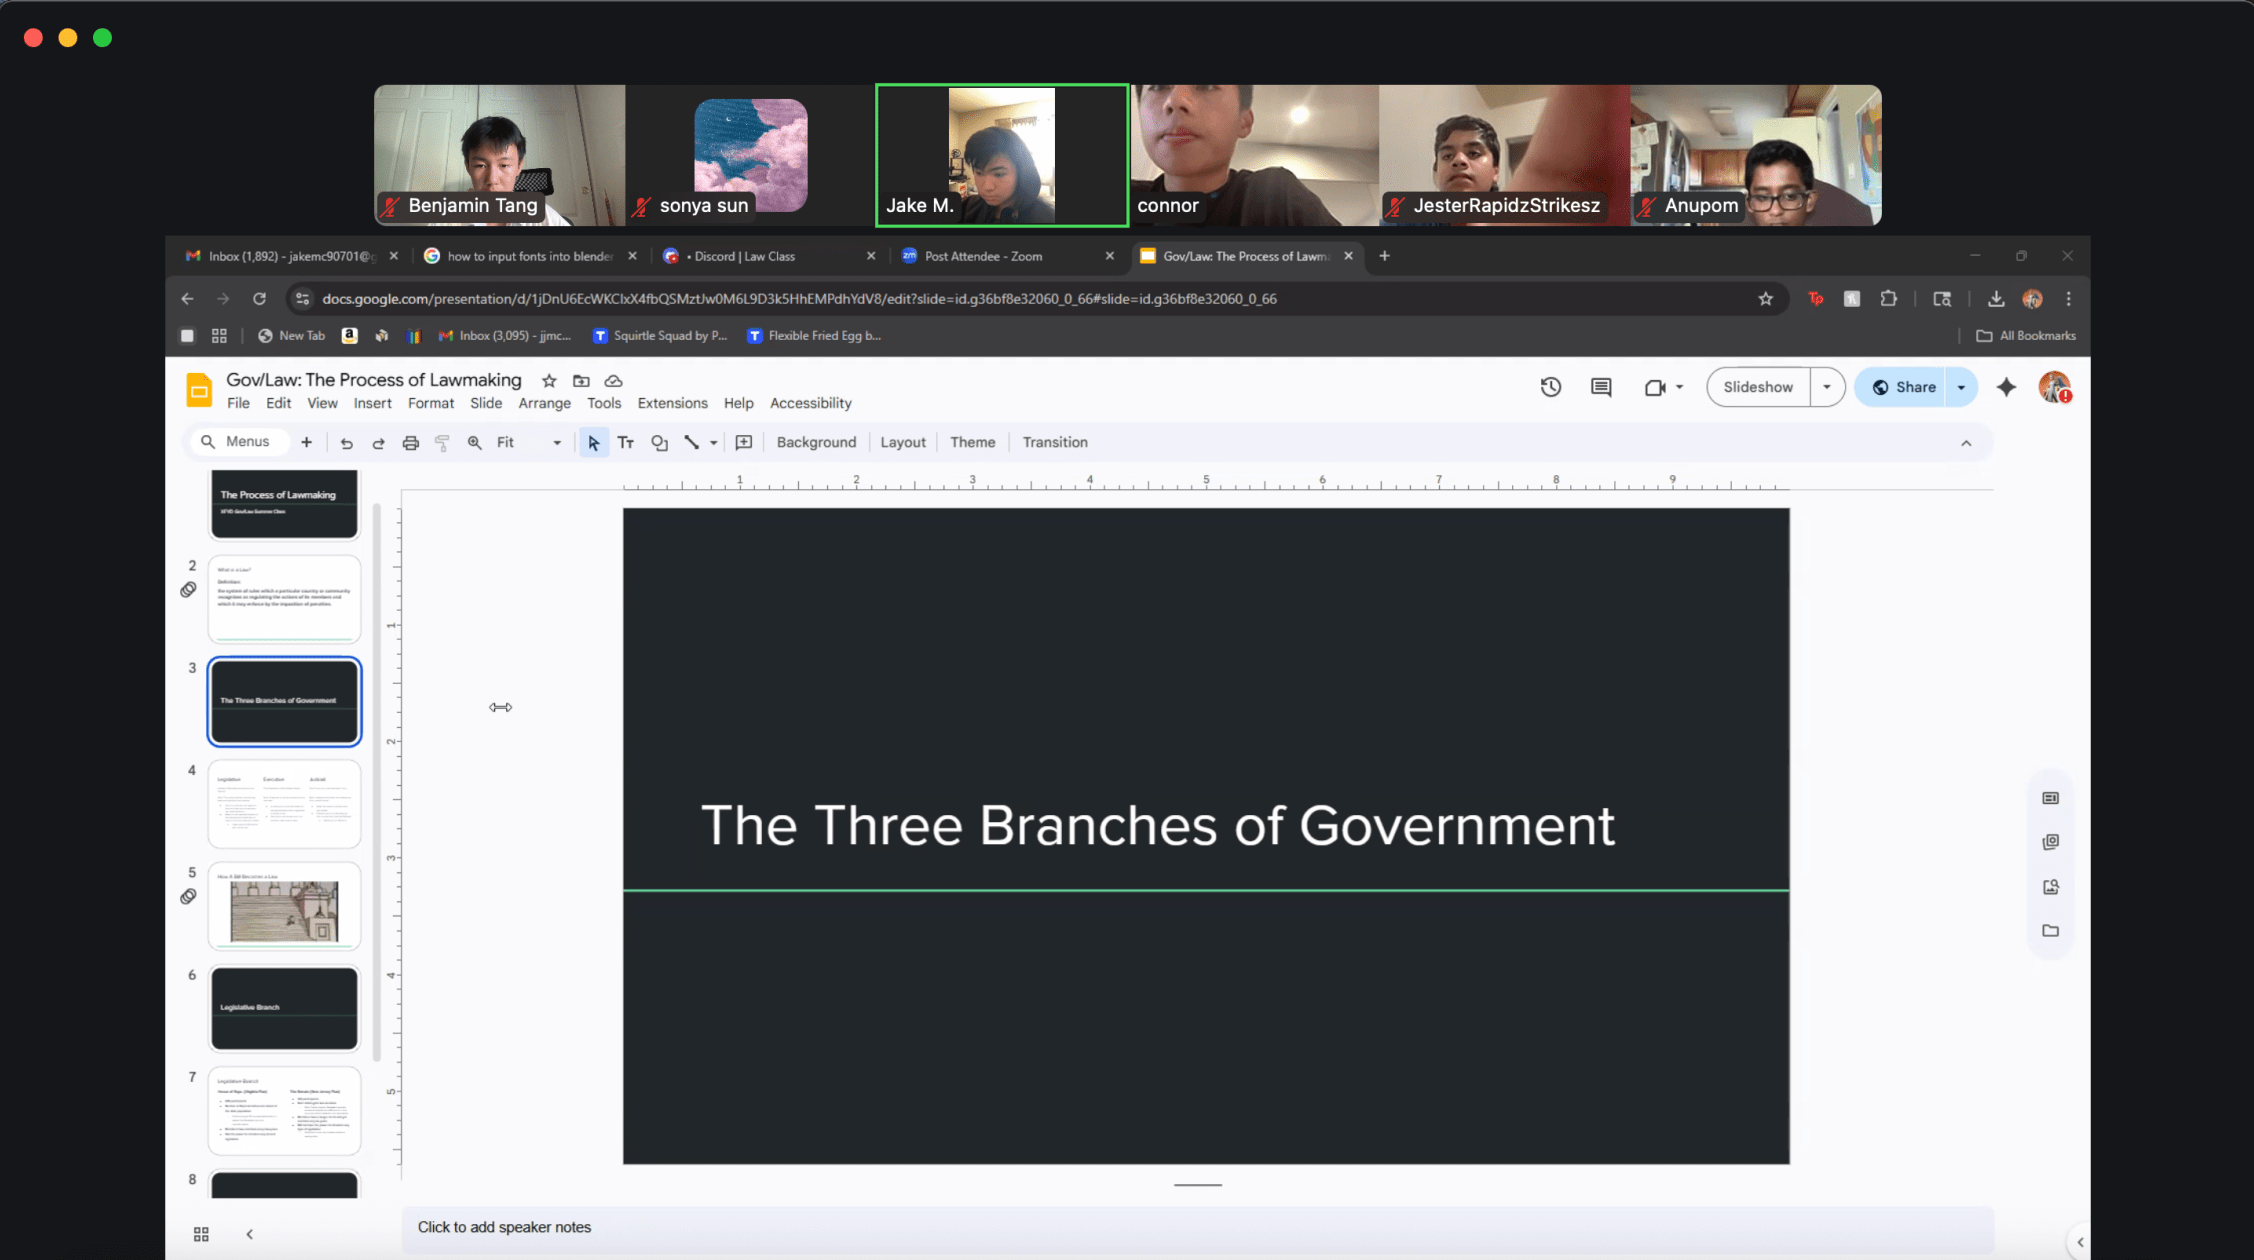
Task: Click the insert shape tool icon
Action: [659, 443]
